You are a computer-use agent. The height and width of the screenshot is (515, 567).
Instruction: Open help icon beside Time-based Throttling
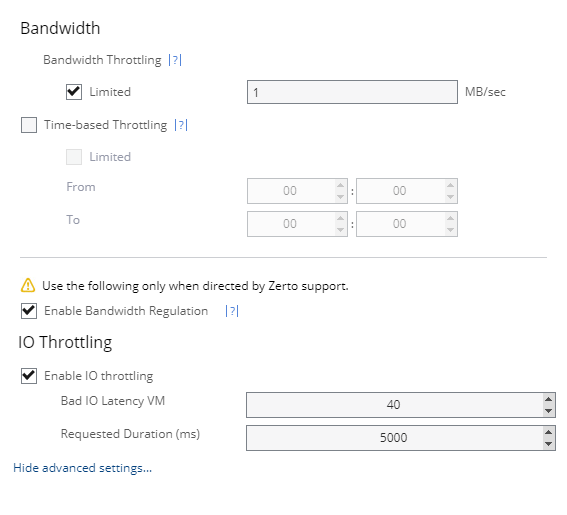[181, 125]
